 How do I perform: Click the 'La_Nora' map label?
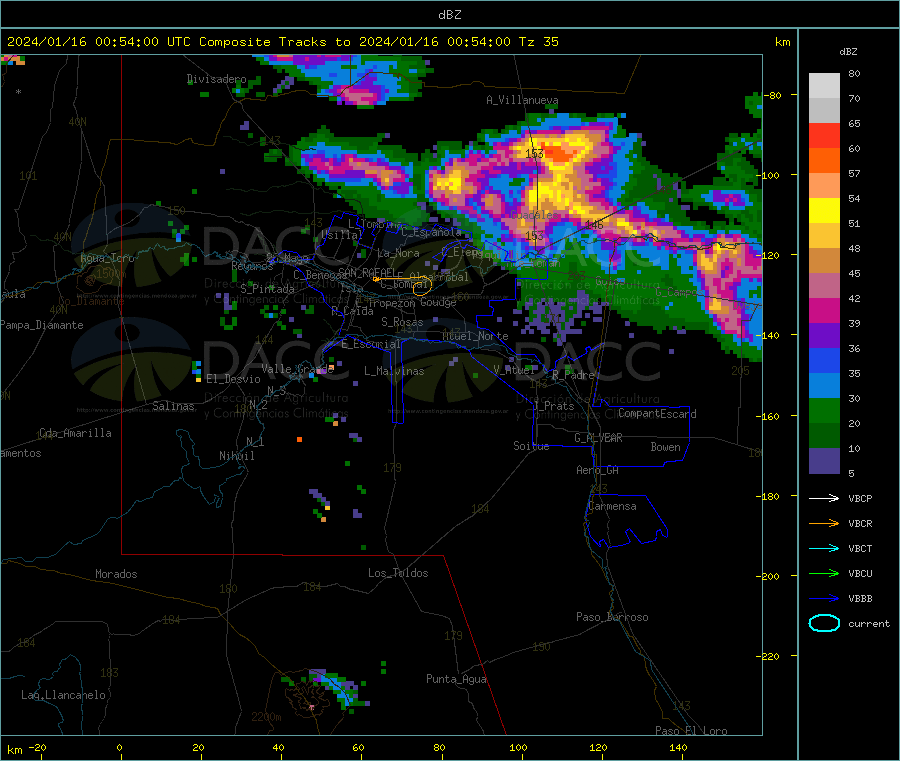click(x=398, y=253)
